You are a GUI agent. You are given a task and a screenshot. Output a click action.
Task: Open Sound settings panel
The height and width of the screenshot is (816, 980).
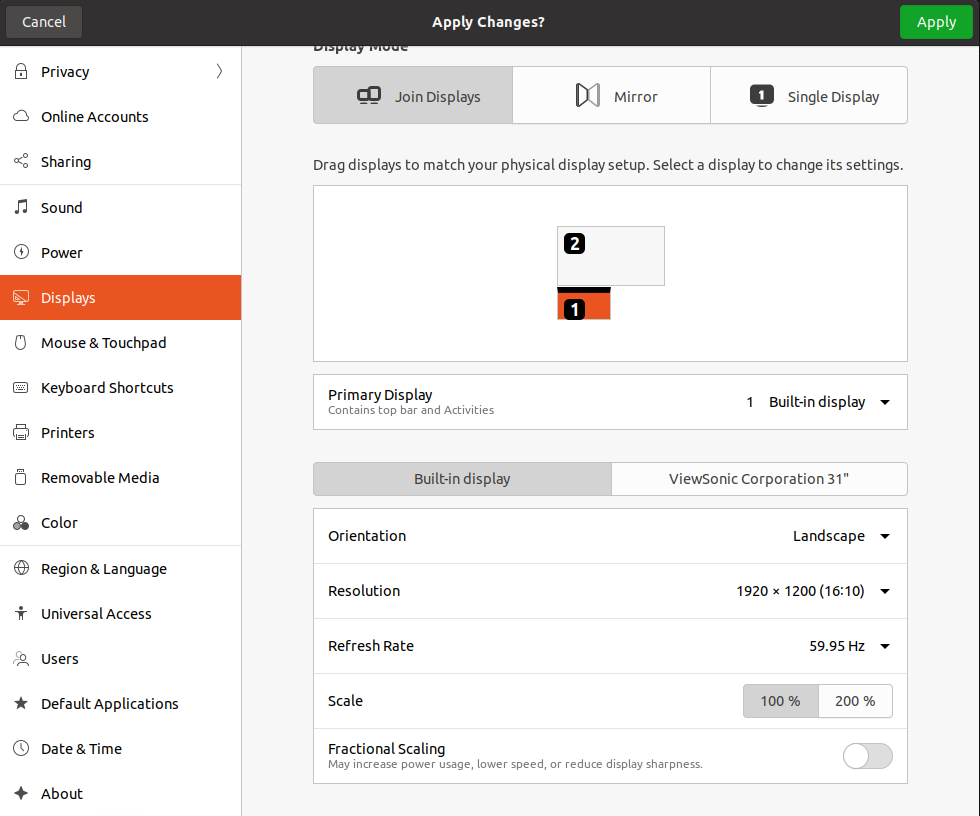click(x=121, y=207)
